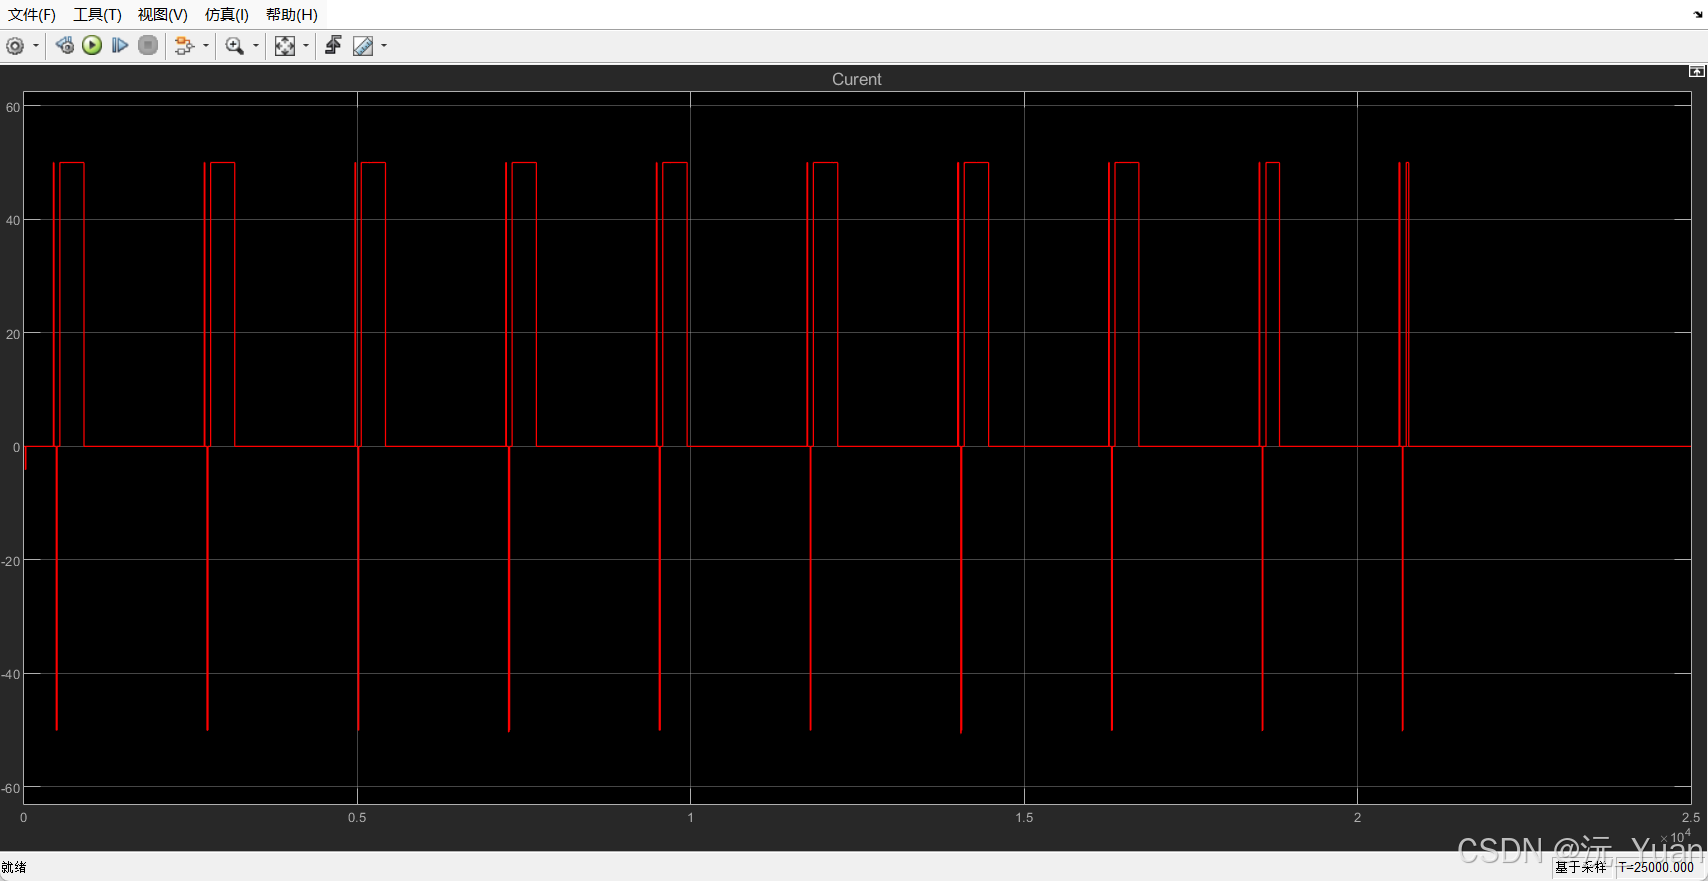Click y-axis label -40
Image resolution: width=1708 pixels, height=881 pixels.
coord(11,674)
